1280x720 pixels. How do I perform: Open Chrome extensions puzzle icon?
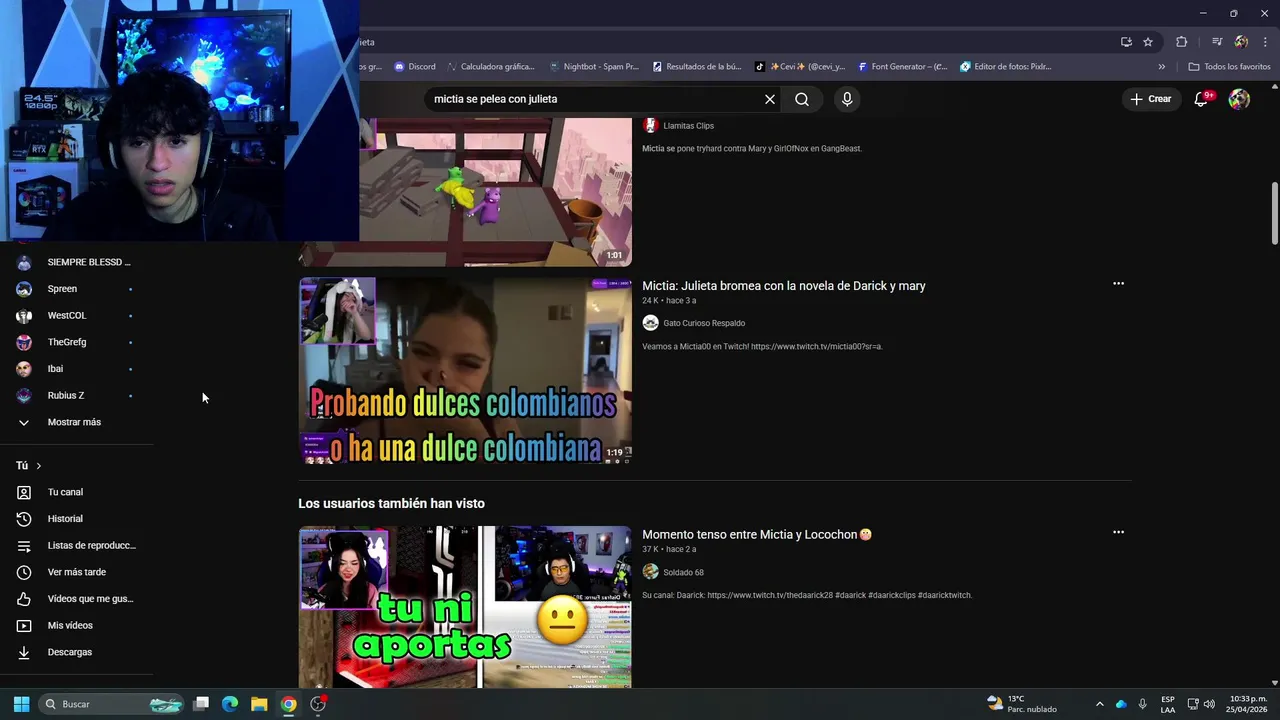1182,42
